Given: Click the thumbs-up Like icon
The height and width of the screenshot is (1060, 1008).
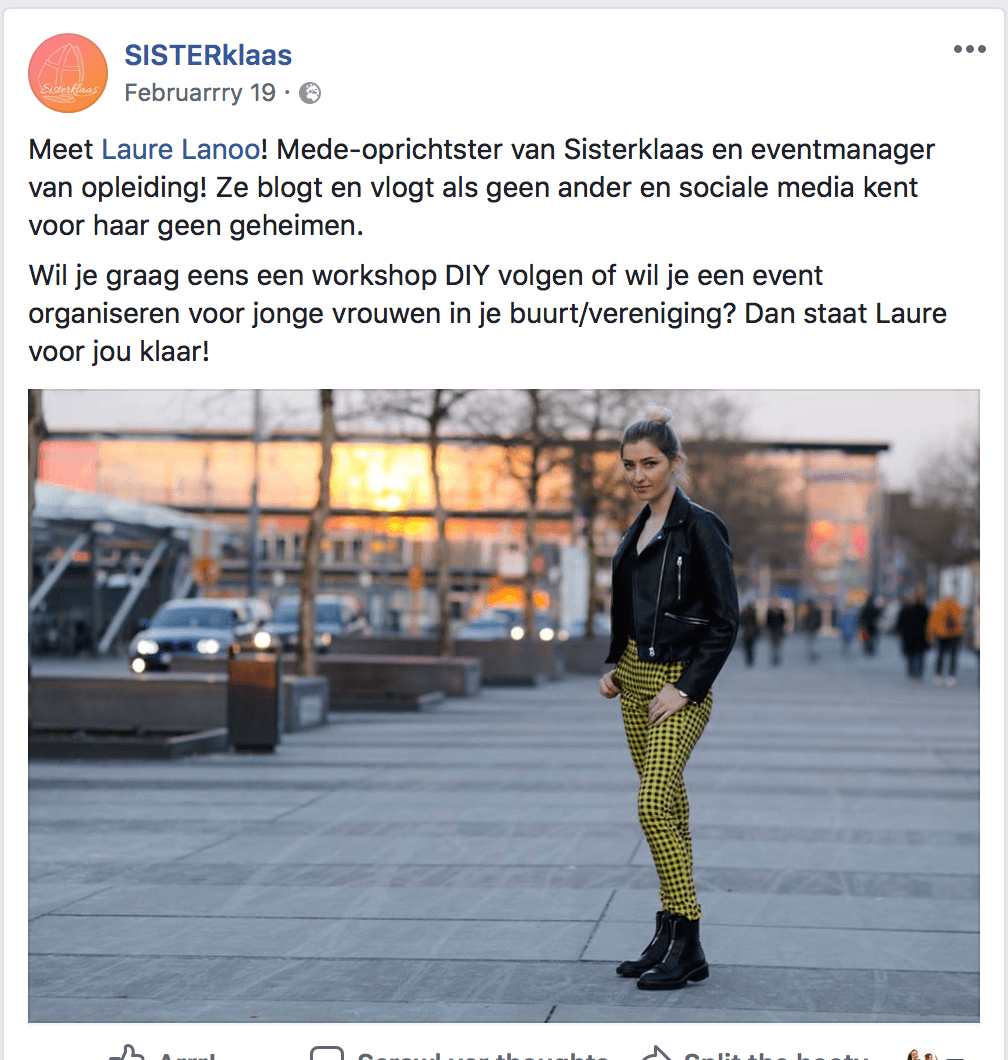Looking at the screenshot, I should [127, 1053].
